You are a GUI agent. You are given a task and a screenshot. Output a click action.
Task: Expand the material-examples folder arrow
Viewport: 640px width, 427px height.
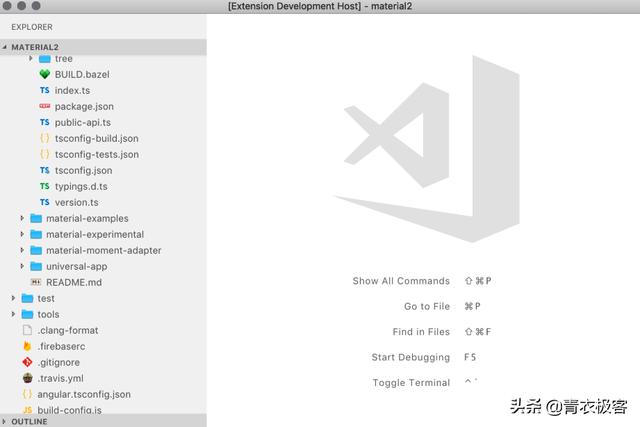point(22,218)
